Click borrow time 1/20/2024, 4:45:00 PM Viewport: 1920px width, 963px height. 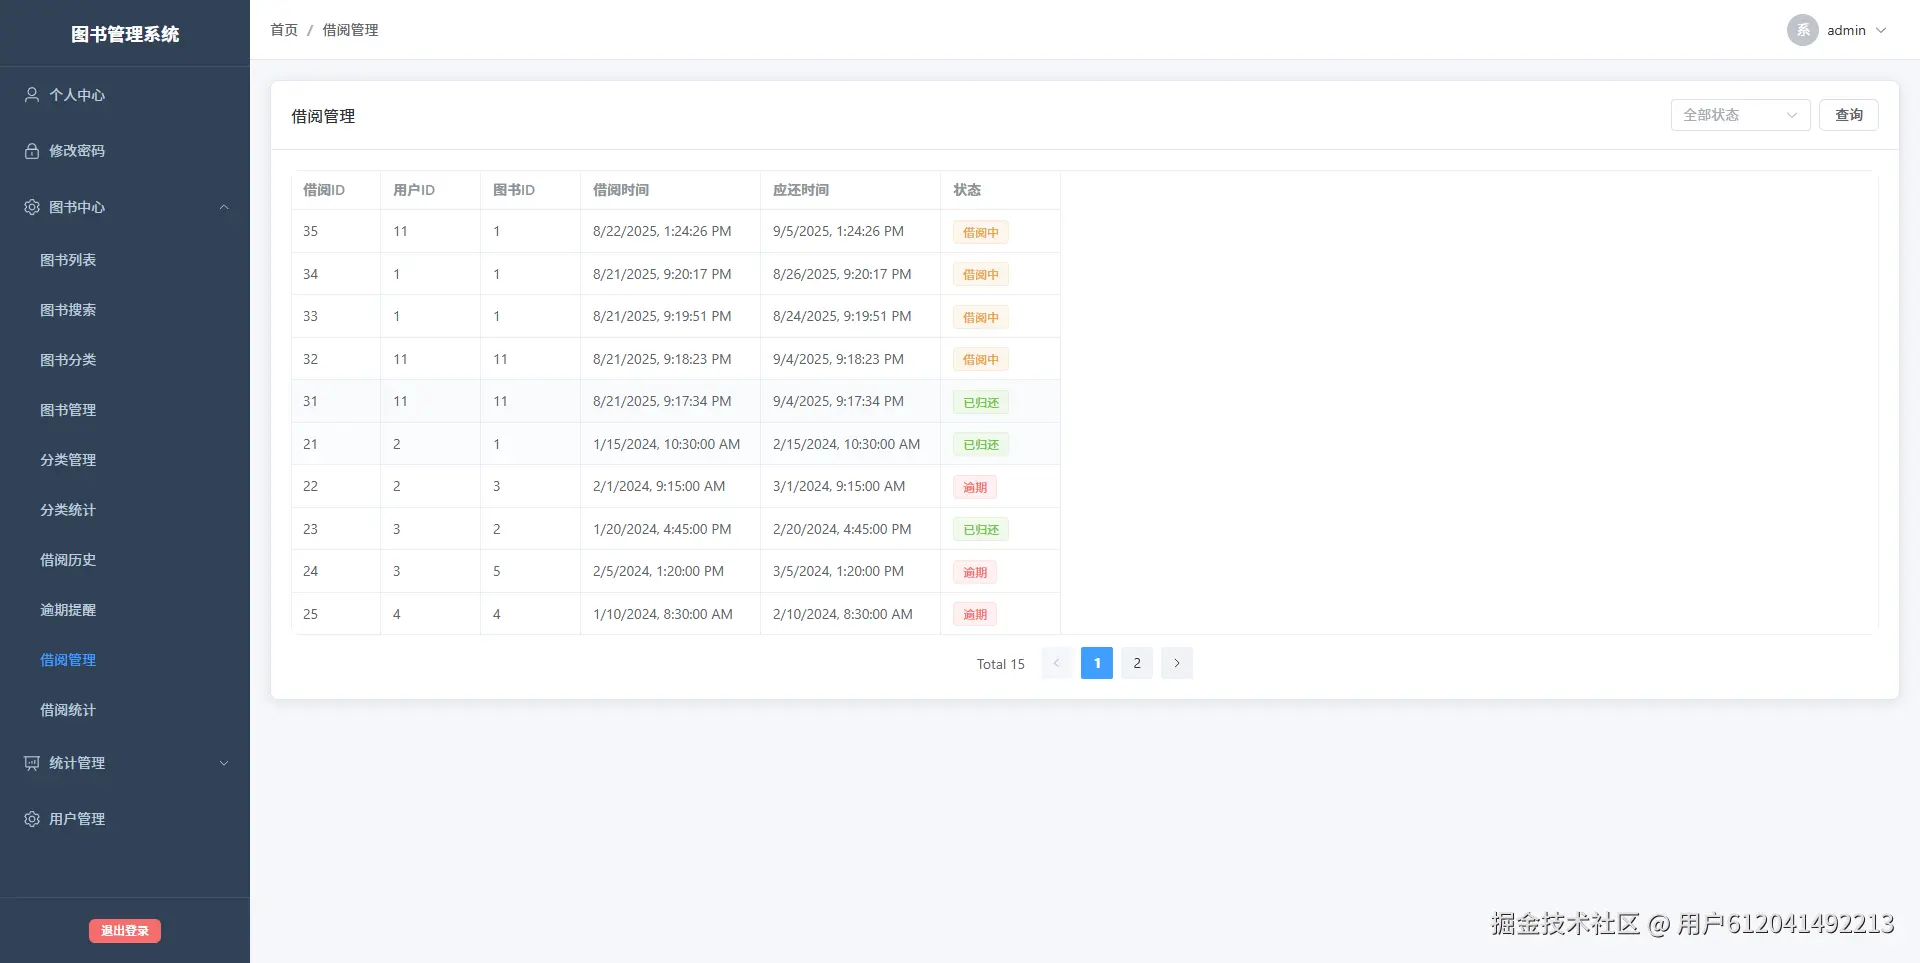coord(662,529)
